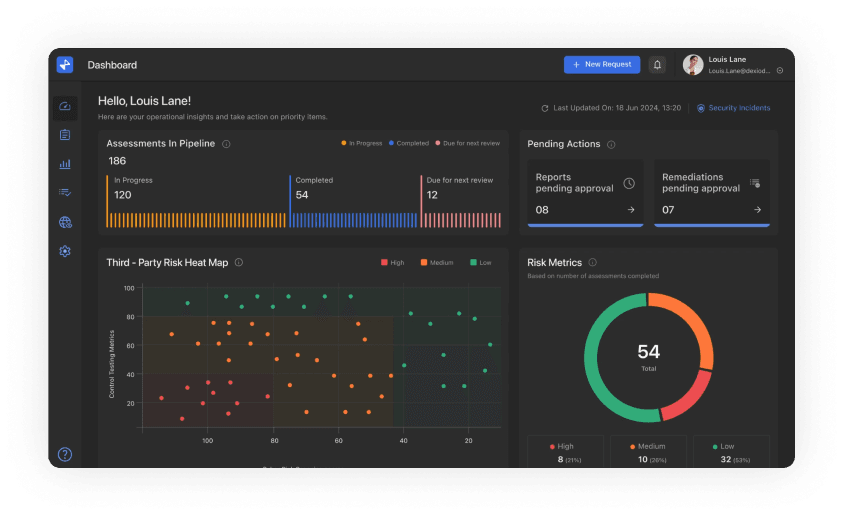Image resolution: width=843 pixels, height=516 pixels.
Task: Open the Security Incidents link
Action: 733,108
